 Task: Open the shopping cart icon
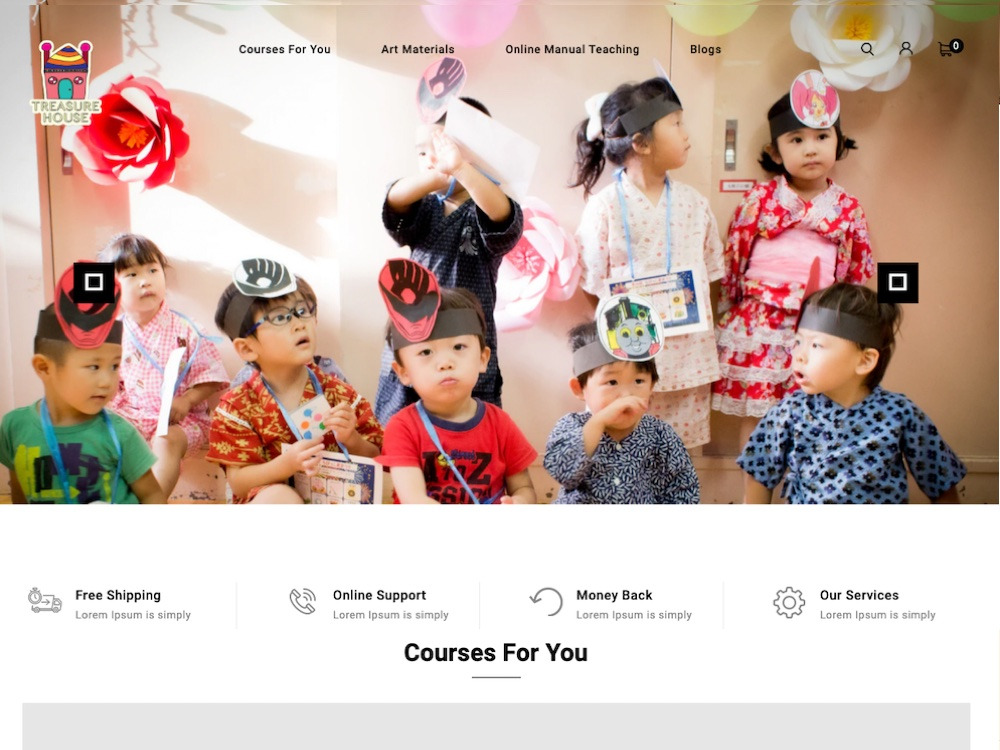[x=945, y=49]
